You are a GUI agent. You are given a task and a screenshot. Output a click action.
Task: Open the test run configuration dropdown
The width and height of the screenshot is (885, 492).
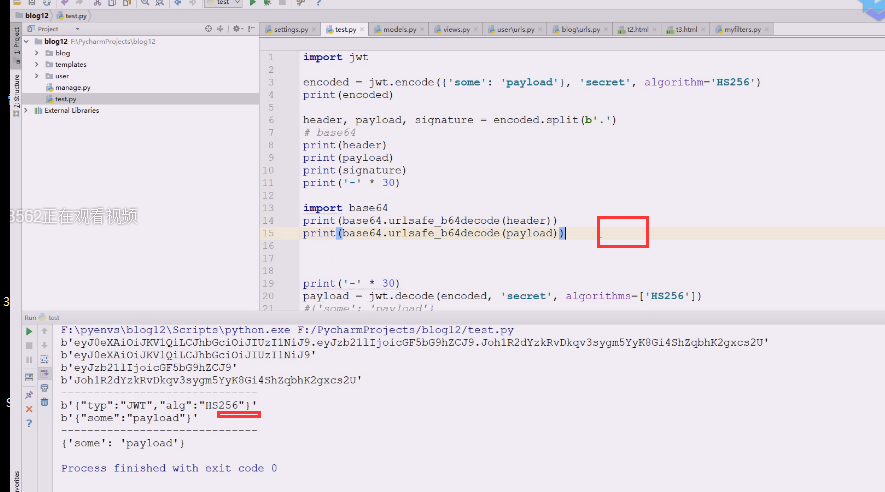pyautogui.click(x=224, y=2)
